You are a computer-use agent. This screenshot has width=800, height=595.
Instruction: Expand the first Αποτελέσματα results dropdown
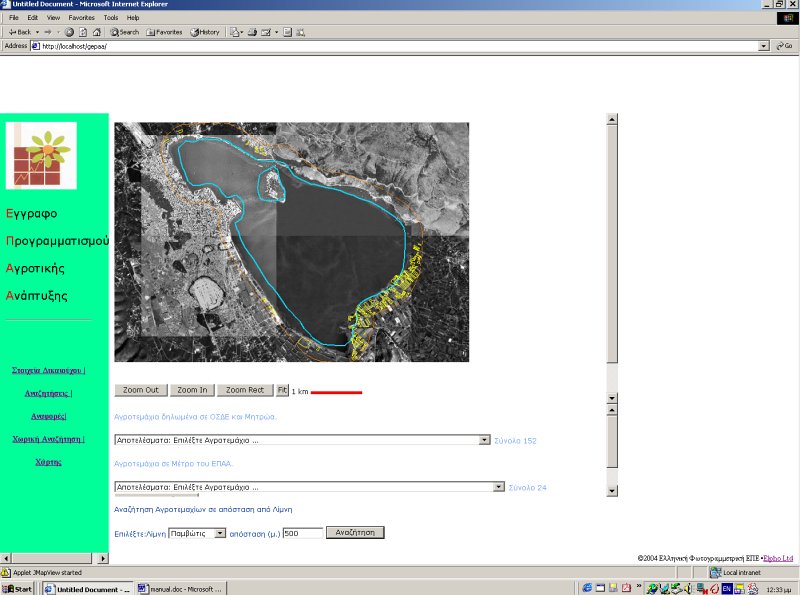tap(485, 440)
